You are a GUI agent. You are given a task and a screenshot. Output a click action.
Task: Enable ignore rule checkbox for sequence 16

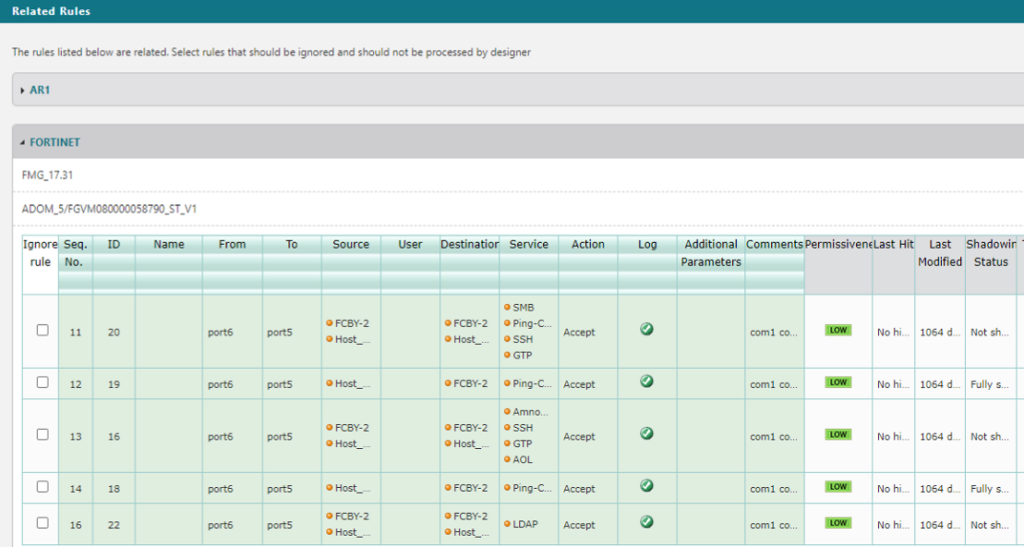tap(42, 523)
